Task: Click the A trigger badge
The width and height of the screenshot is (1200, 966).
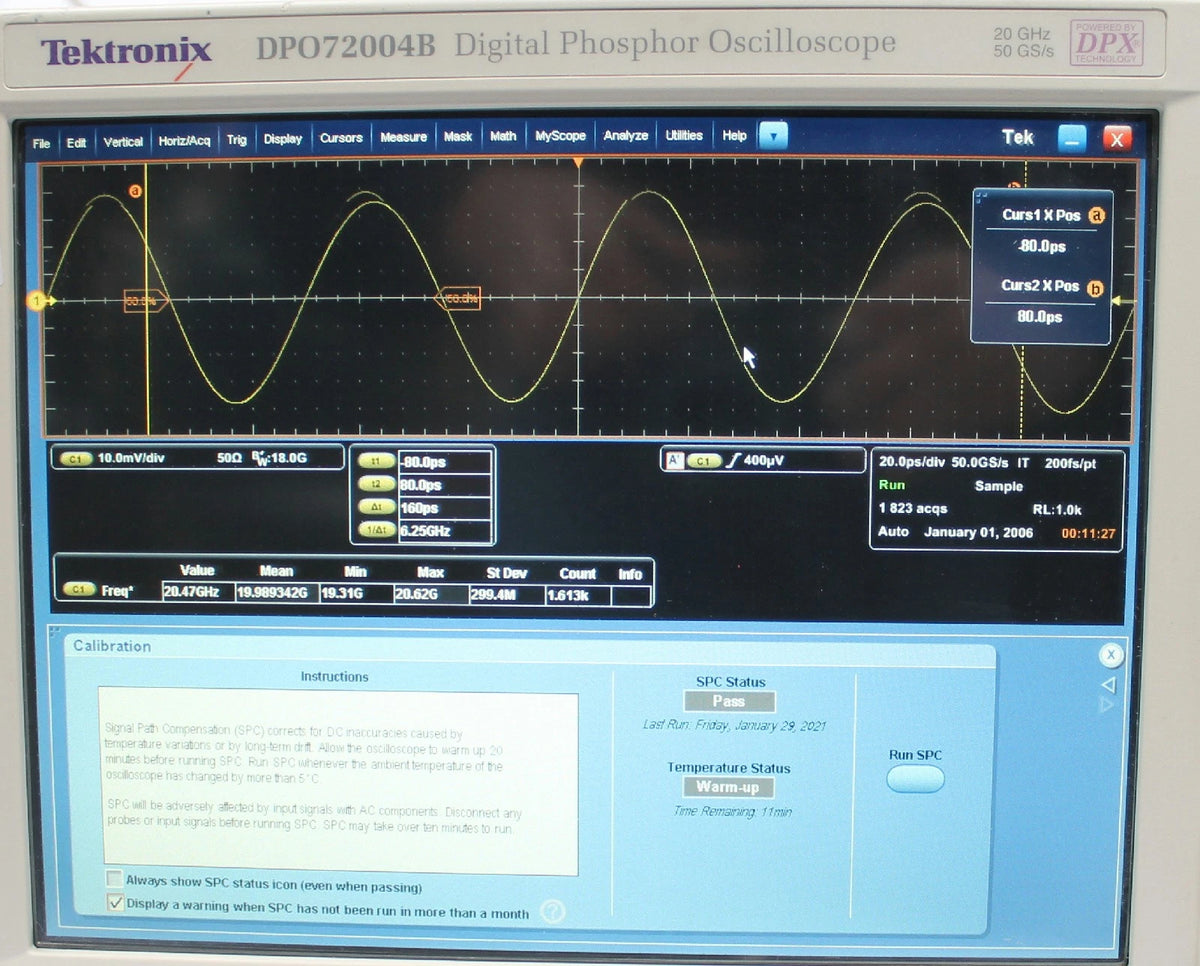Action: (674, 461)
